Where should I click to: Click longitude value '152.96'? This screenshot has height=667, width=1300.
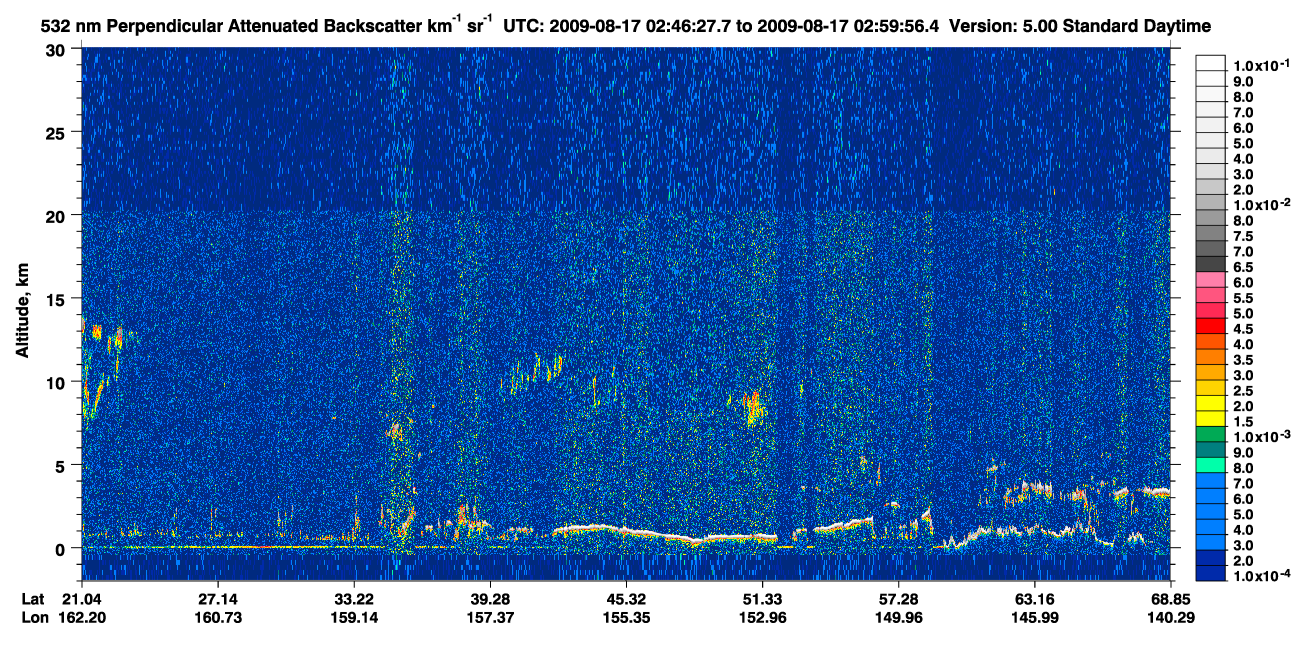point(762,618)
